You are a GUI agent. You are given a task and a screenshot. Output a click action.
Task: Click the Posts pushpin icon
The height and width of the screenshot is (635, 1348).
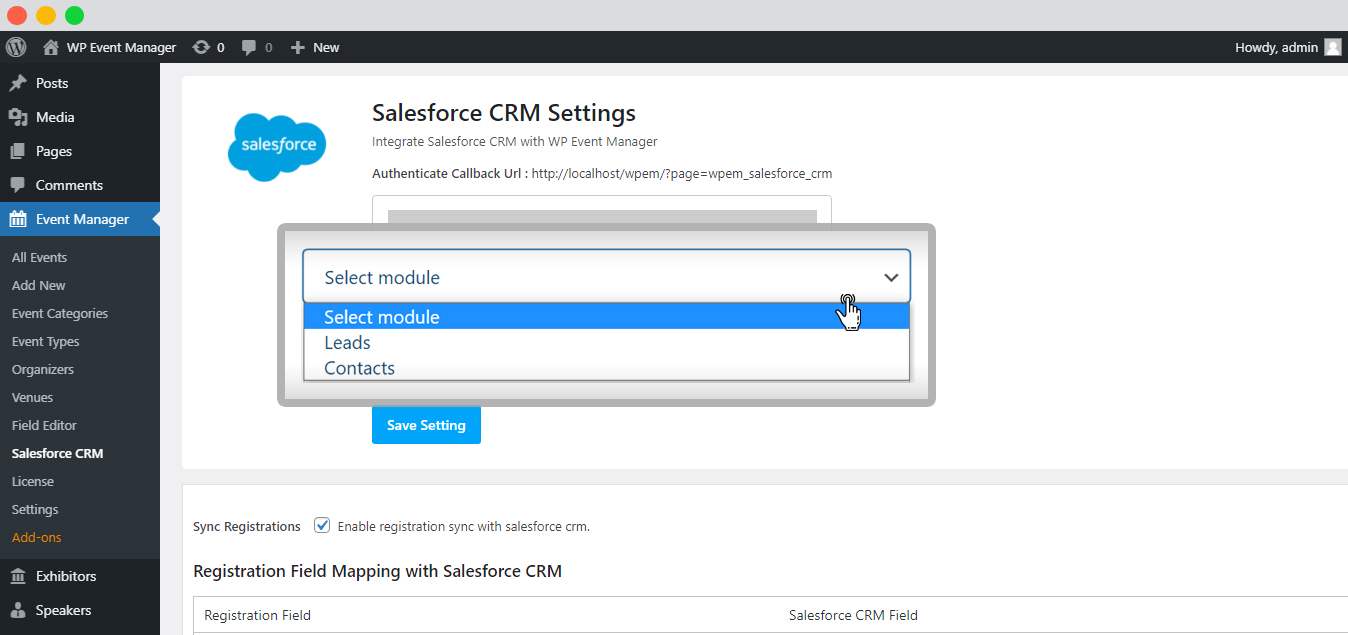18,83
